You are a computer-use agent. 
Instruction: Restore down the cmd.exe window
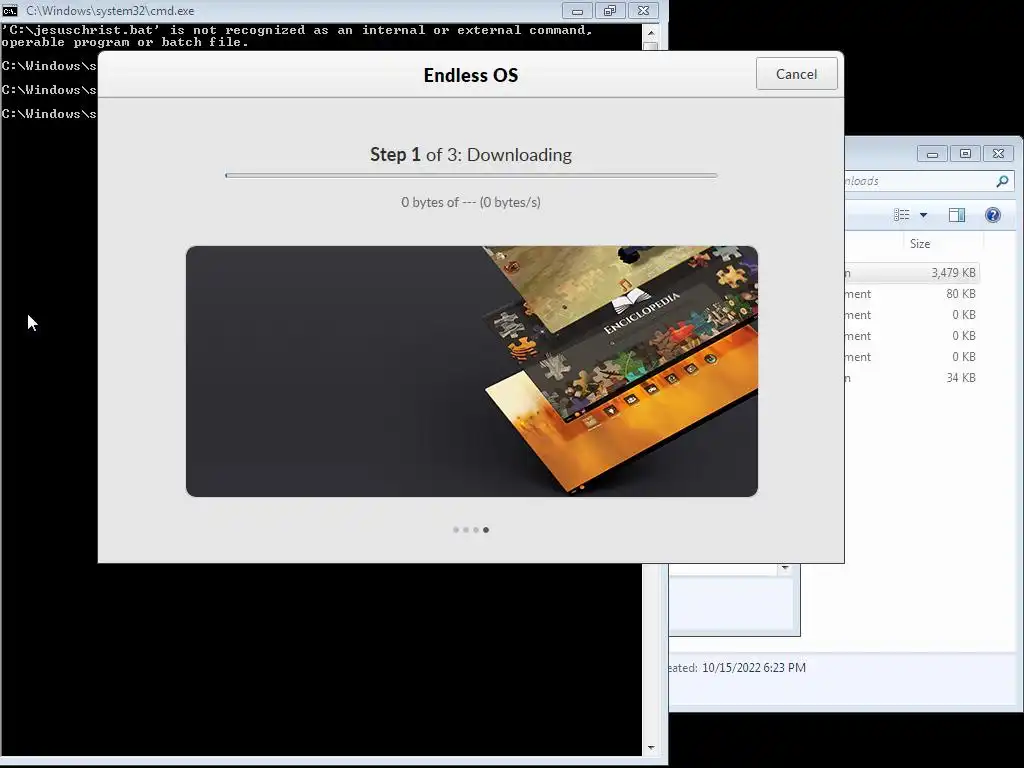[610, 10]
